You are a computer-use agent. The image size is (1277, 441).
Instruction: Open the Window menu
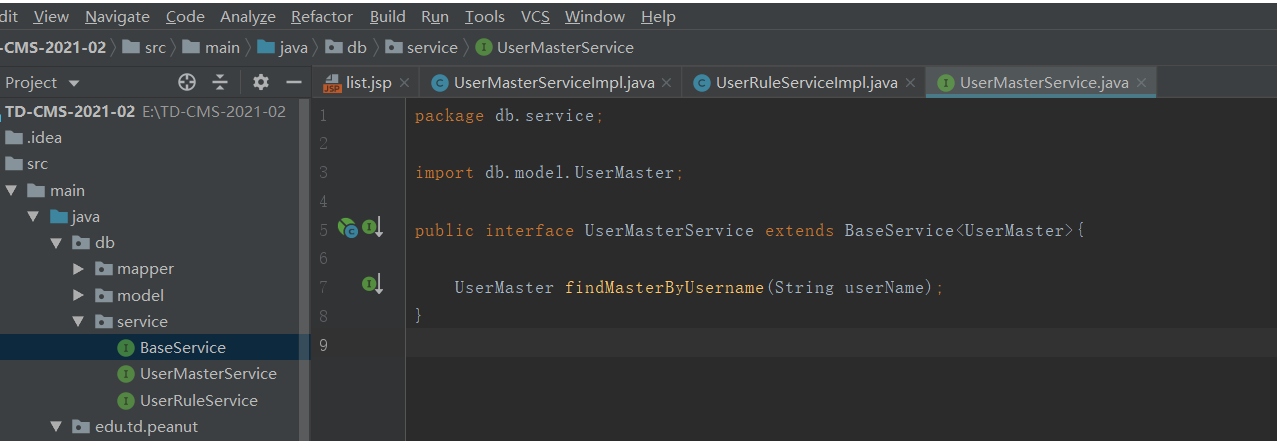(595, 17)
